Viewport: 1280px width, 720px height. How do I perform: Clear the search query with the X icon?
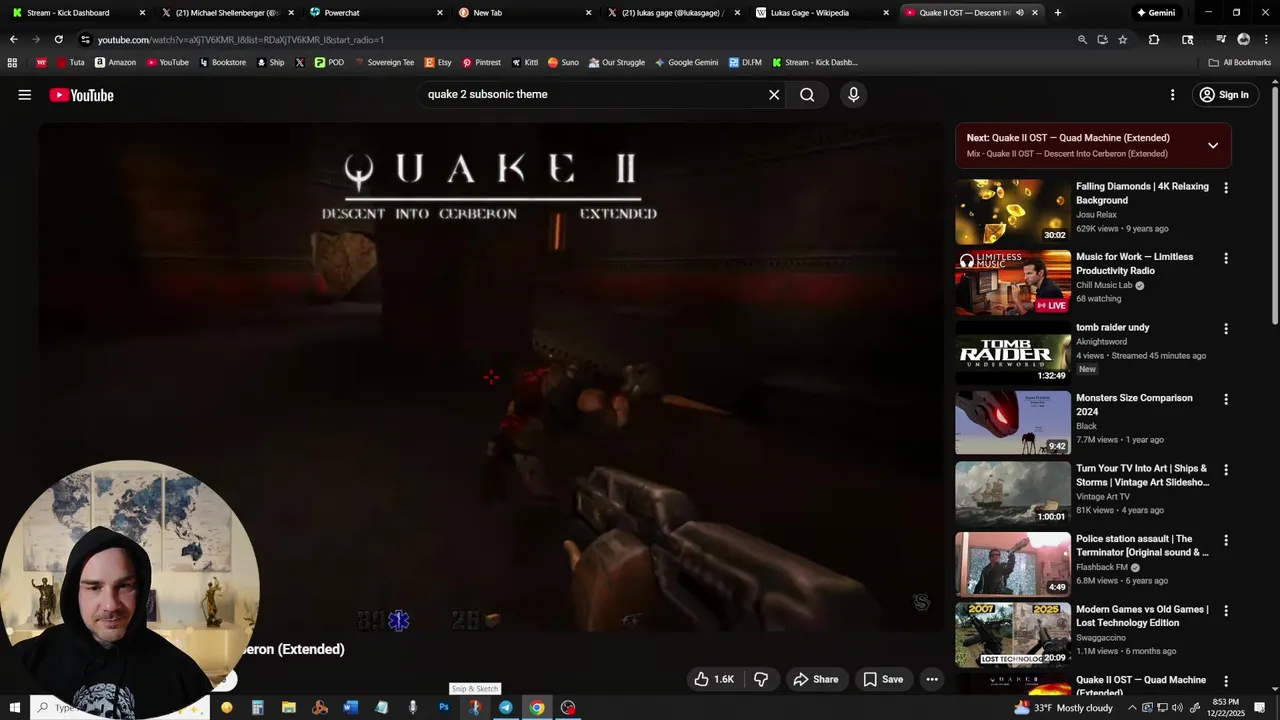(x=774, y=95)
